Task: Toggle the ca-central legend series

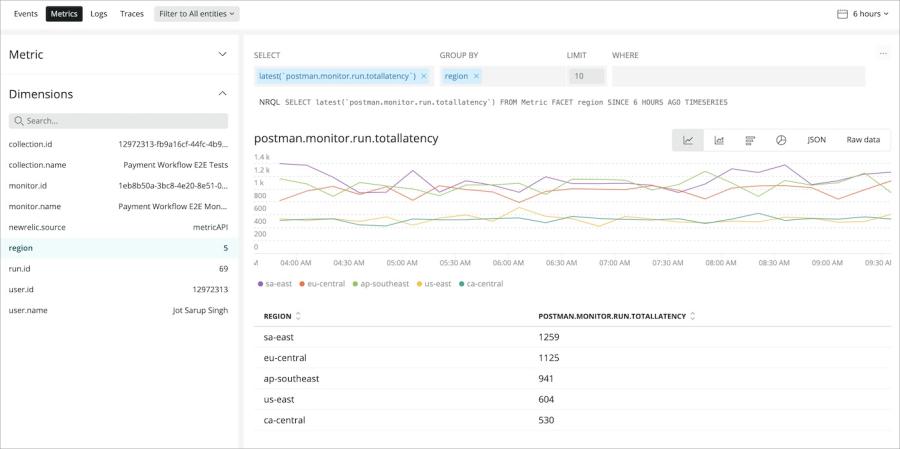Action: tap(481, 284)
